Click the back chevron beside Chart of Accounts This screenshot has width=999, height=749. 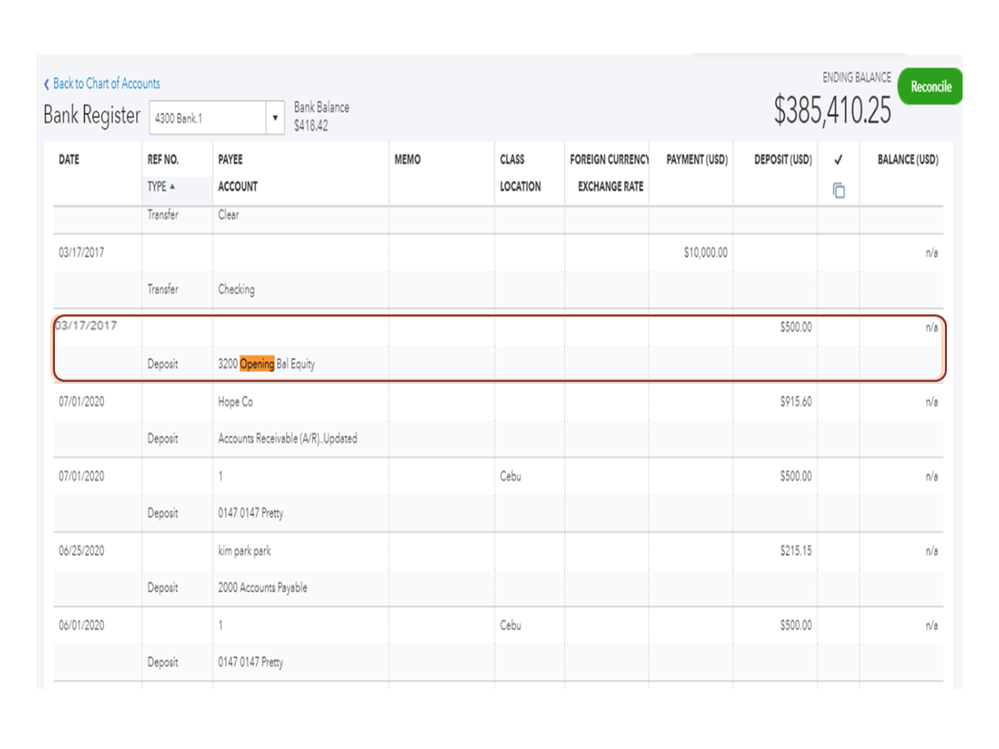[x=46, y=84]
